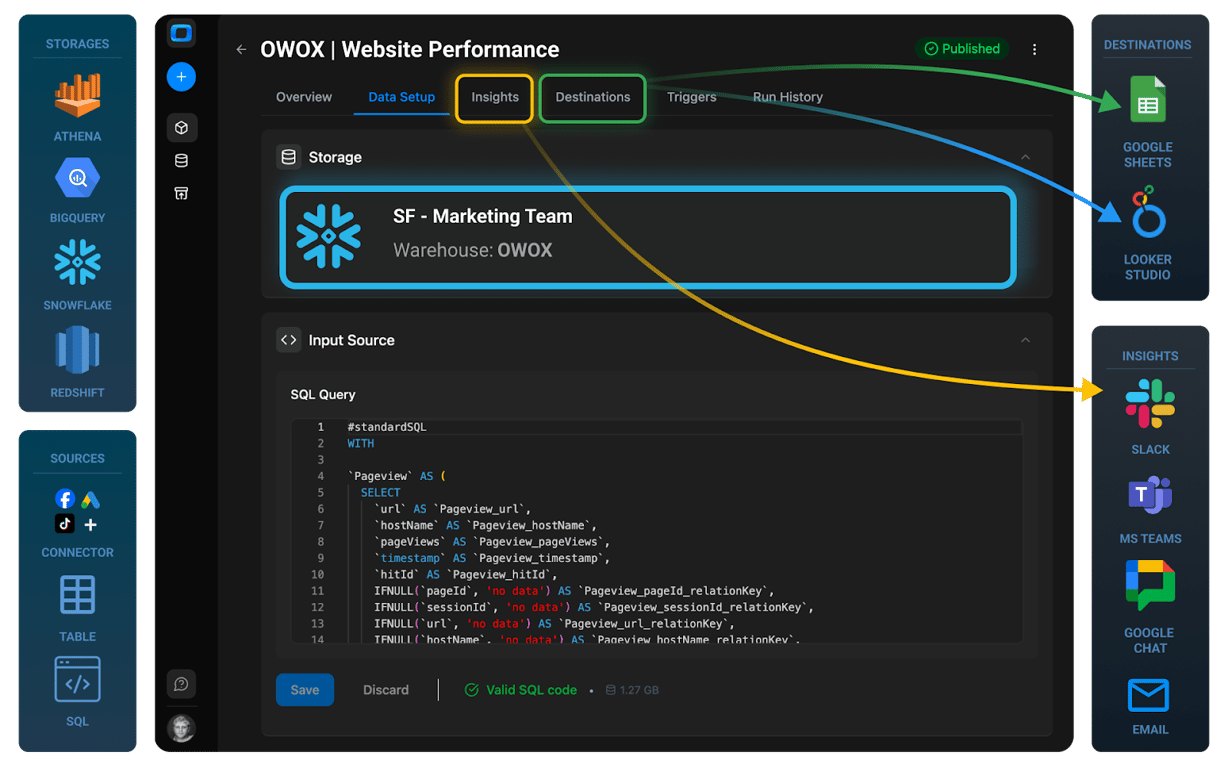Click the CONNECTOR label in Sources panel

pos(77,552)
